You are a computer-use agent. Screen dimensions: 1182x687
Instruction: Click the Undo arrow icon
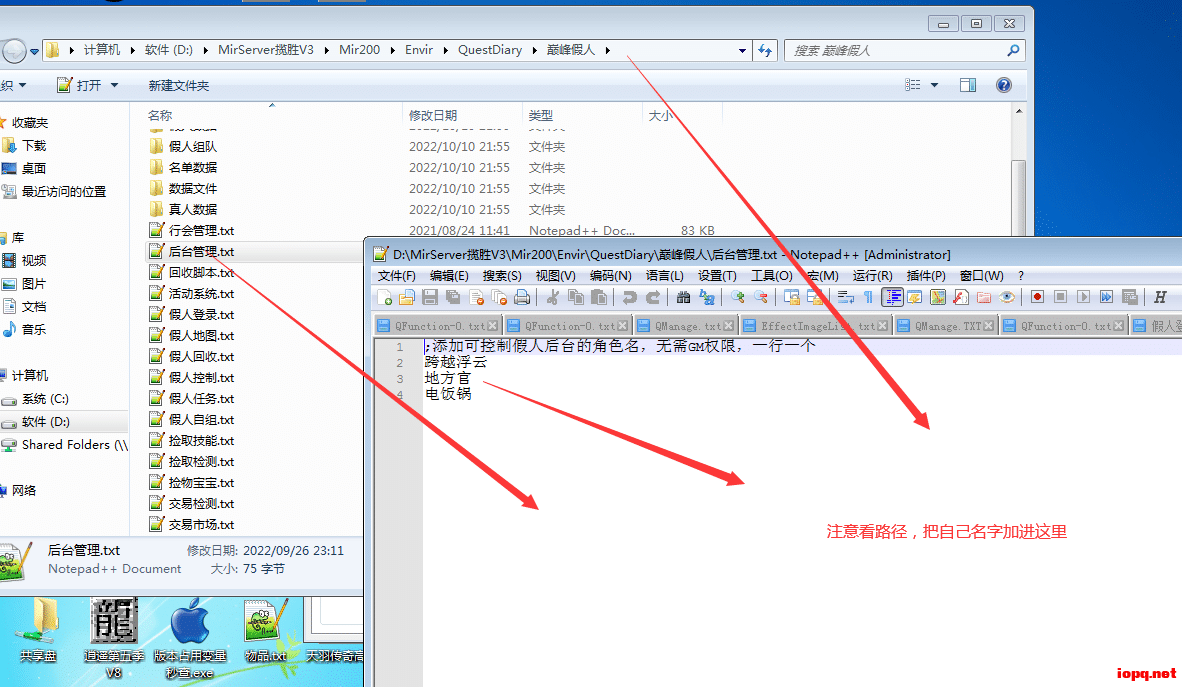point(629,297)
